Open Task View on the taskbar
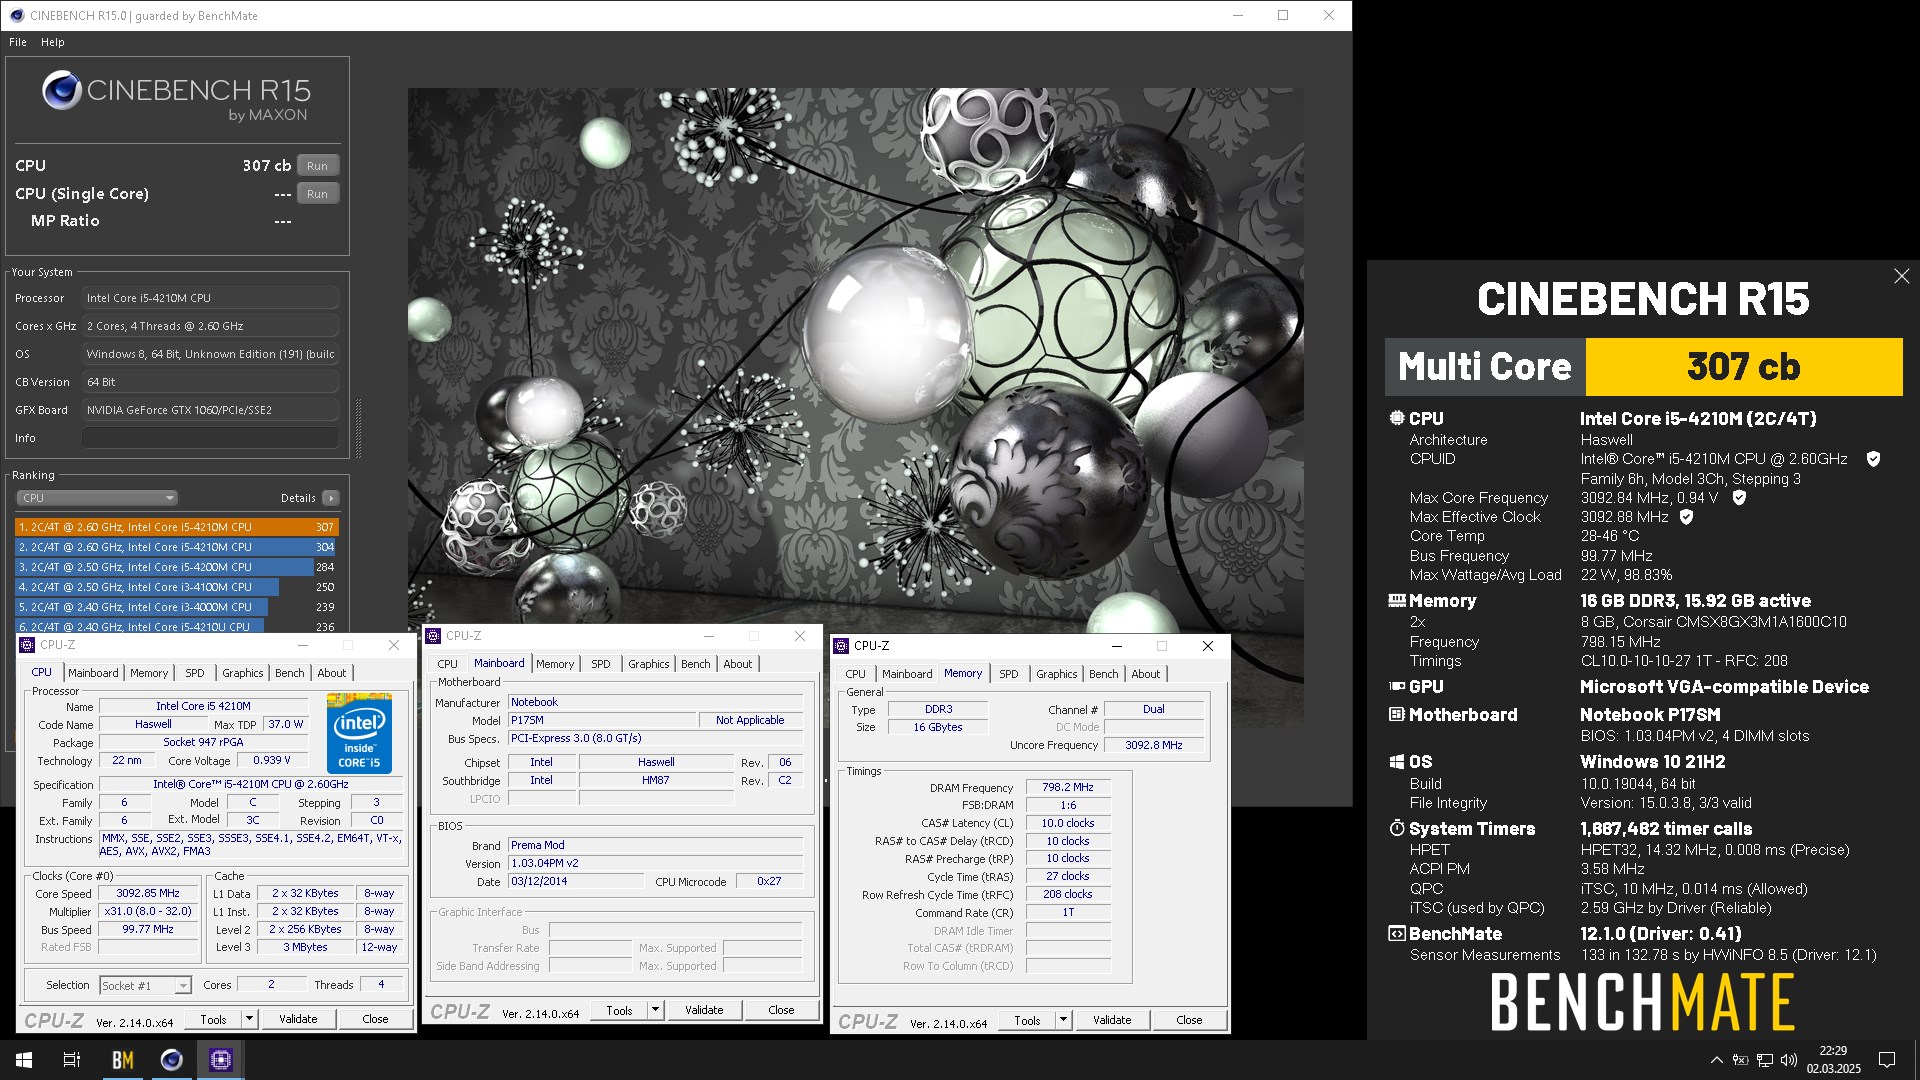The height and width of the screenshot is (1080, 1920). (72, 1060)
